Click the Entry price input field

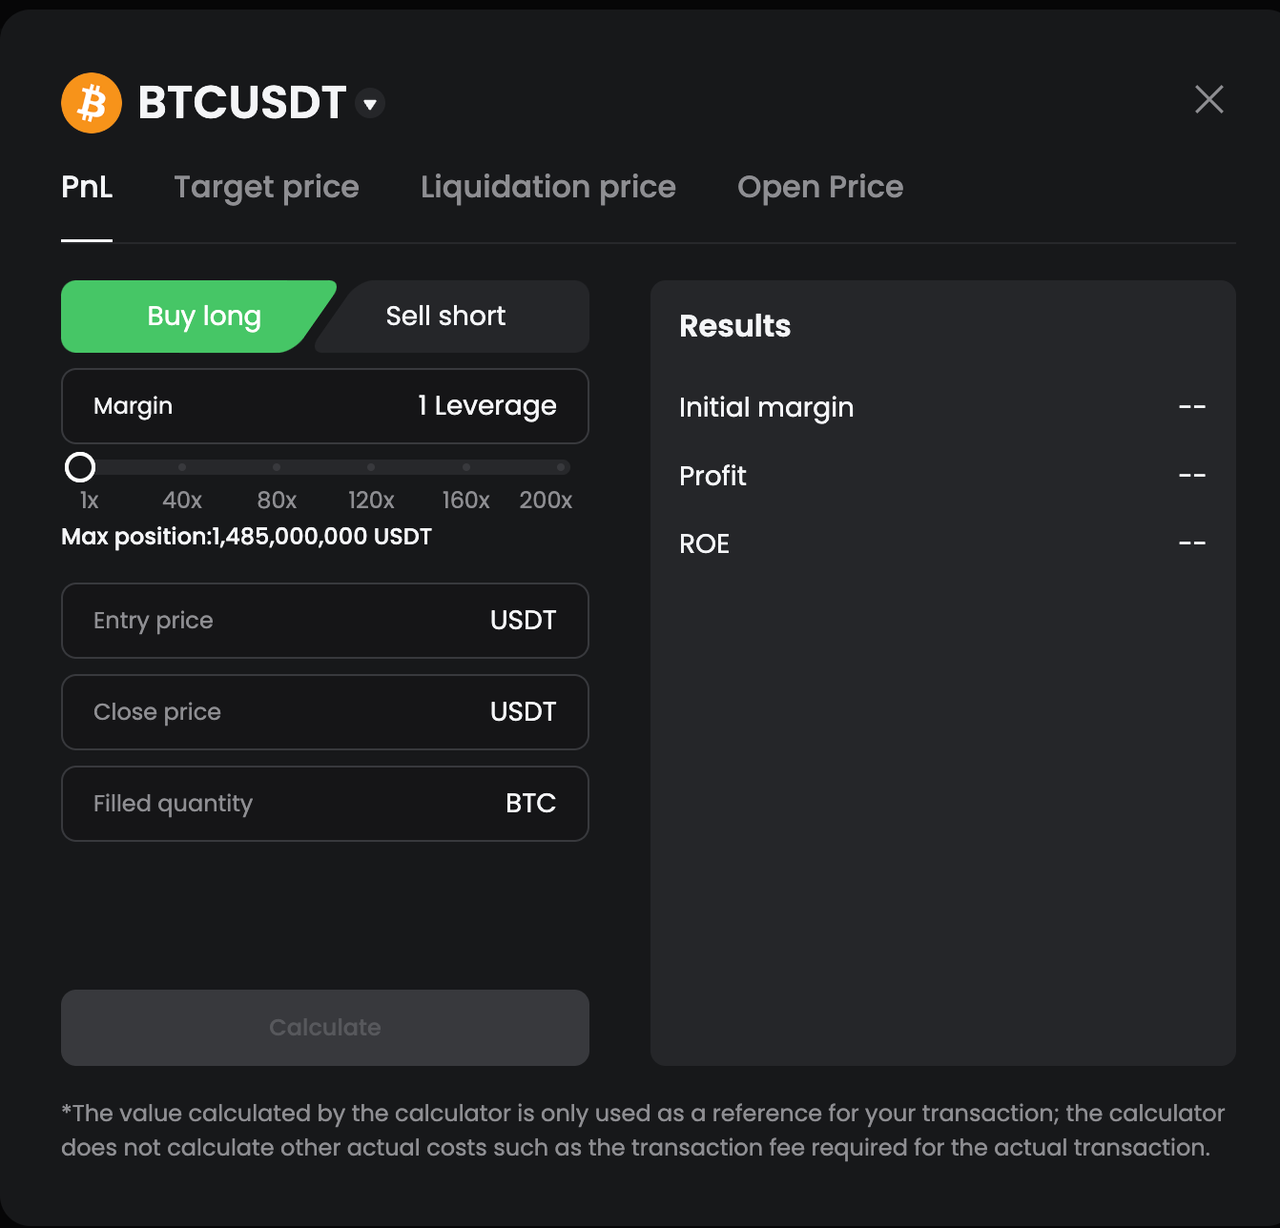pyautogui.click(x=325, y=621)
